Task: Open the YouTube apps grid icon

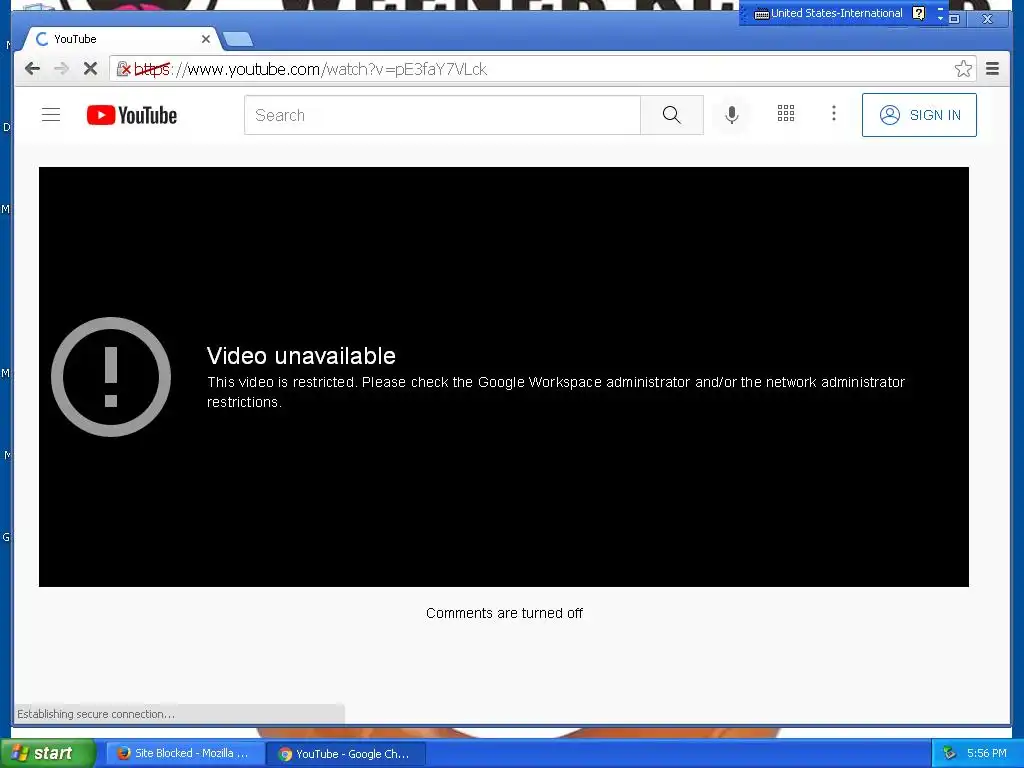Action: [x=786, y=114]
